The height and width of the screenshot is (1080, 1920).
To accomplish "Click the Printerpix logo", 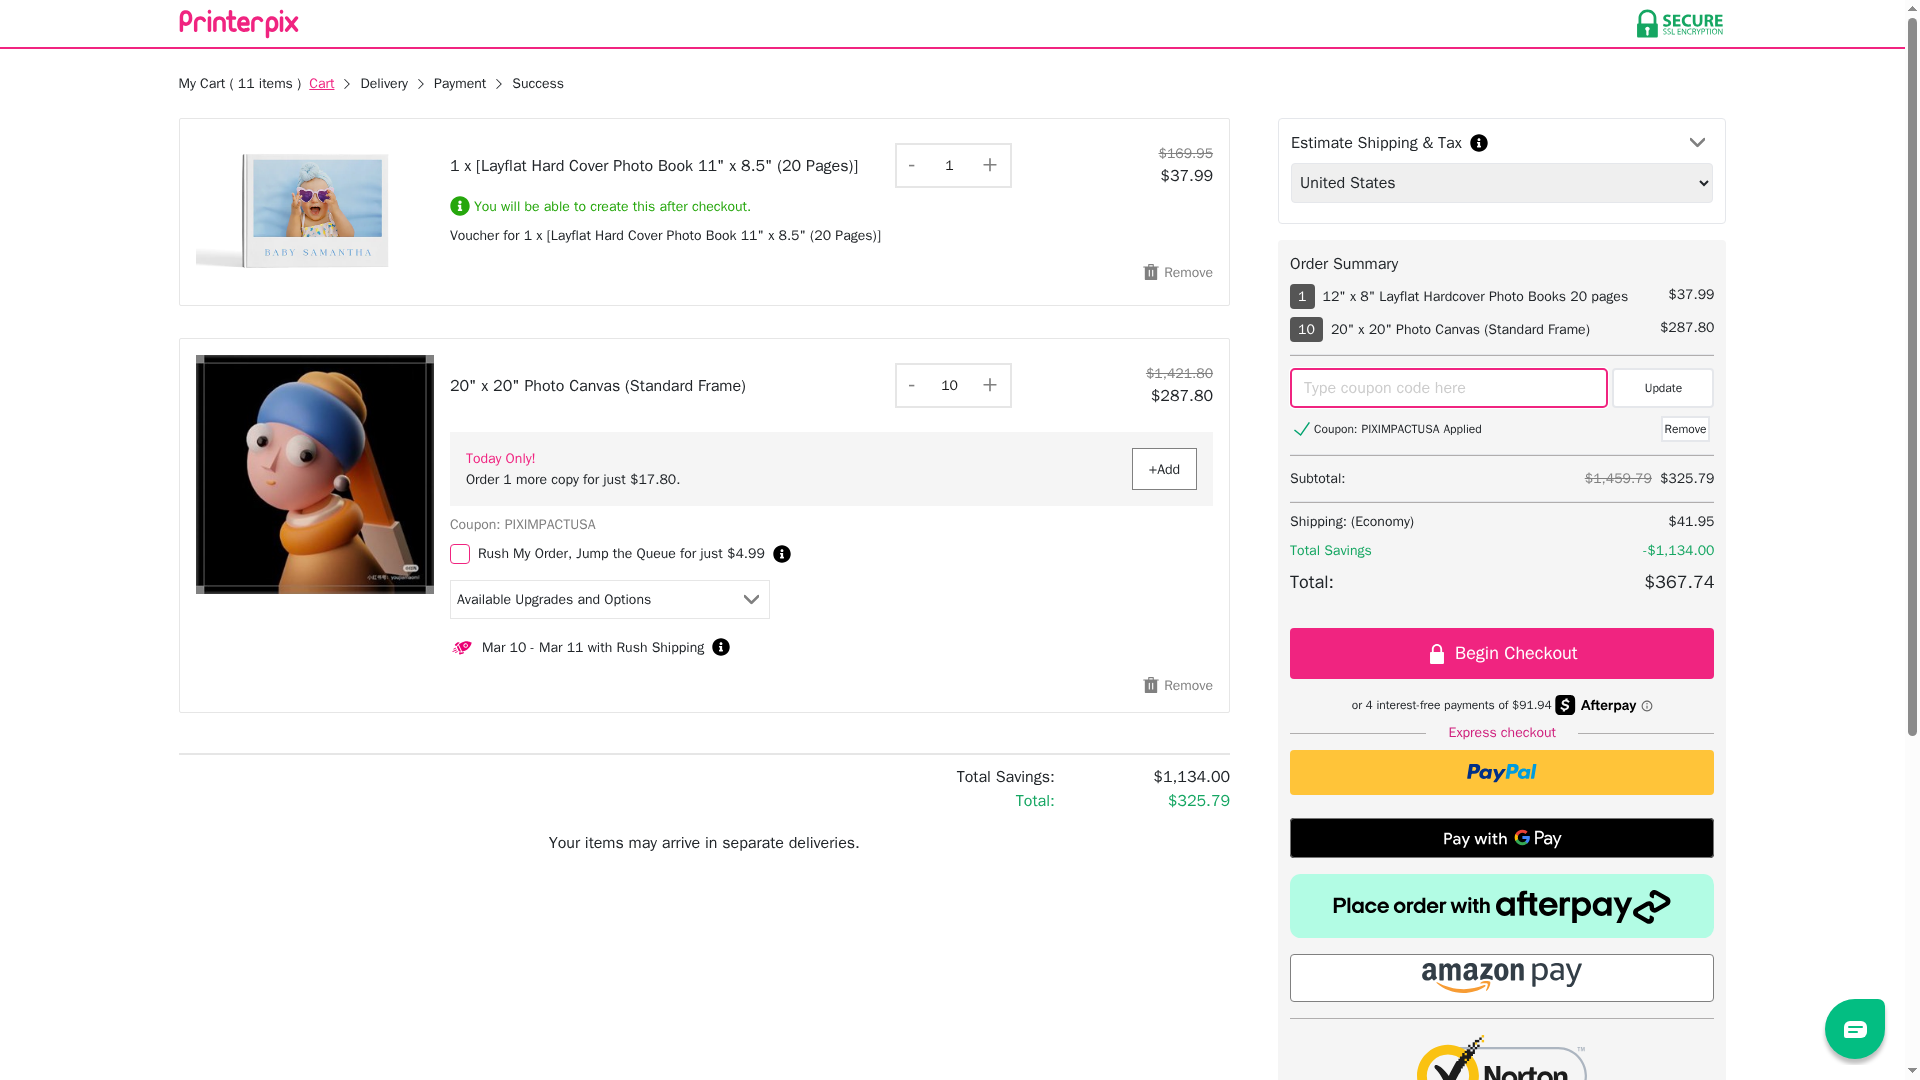I will [238, 23].
